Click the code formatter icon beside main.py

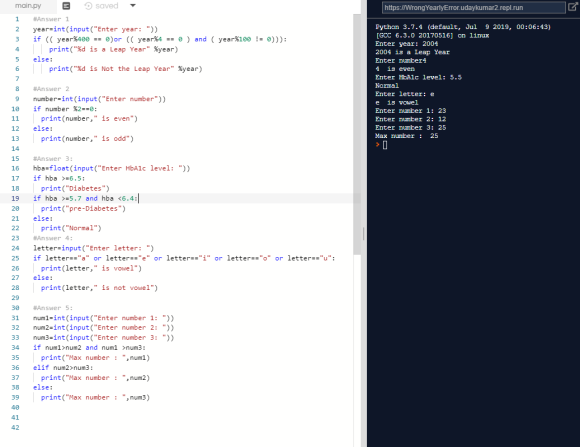click(66, 6)
